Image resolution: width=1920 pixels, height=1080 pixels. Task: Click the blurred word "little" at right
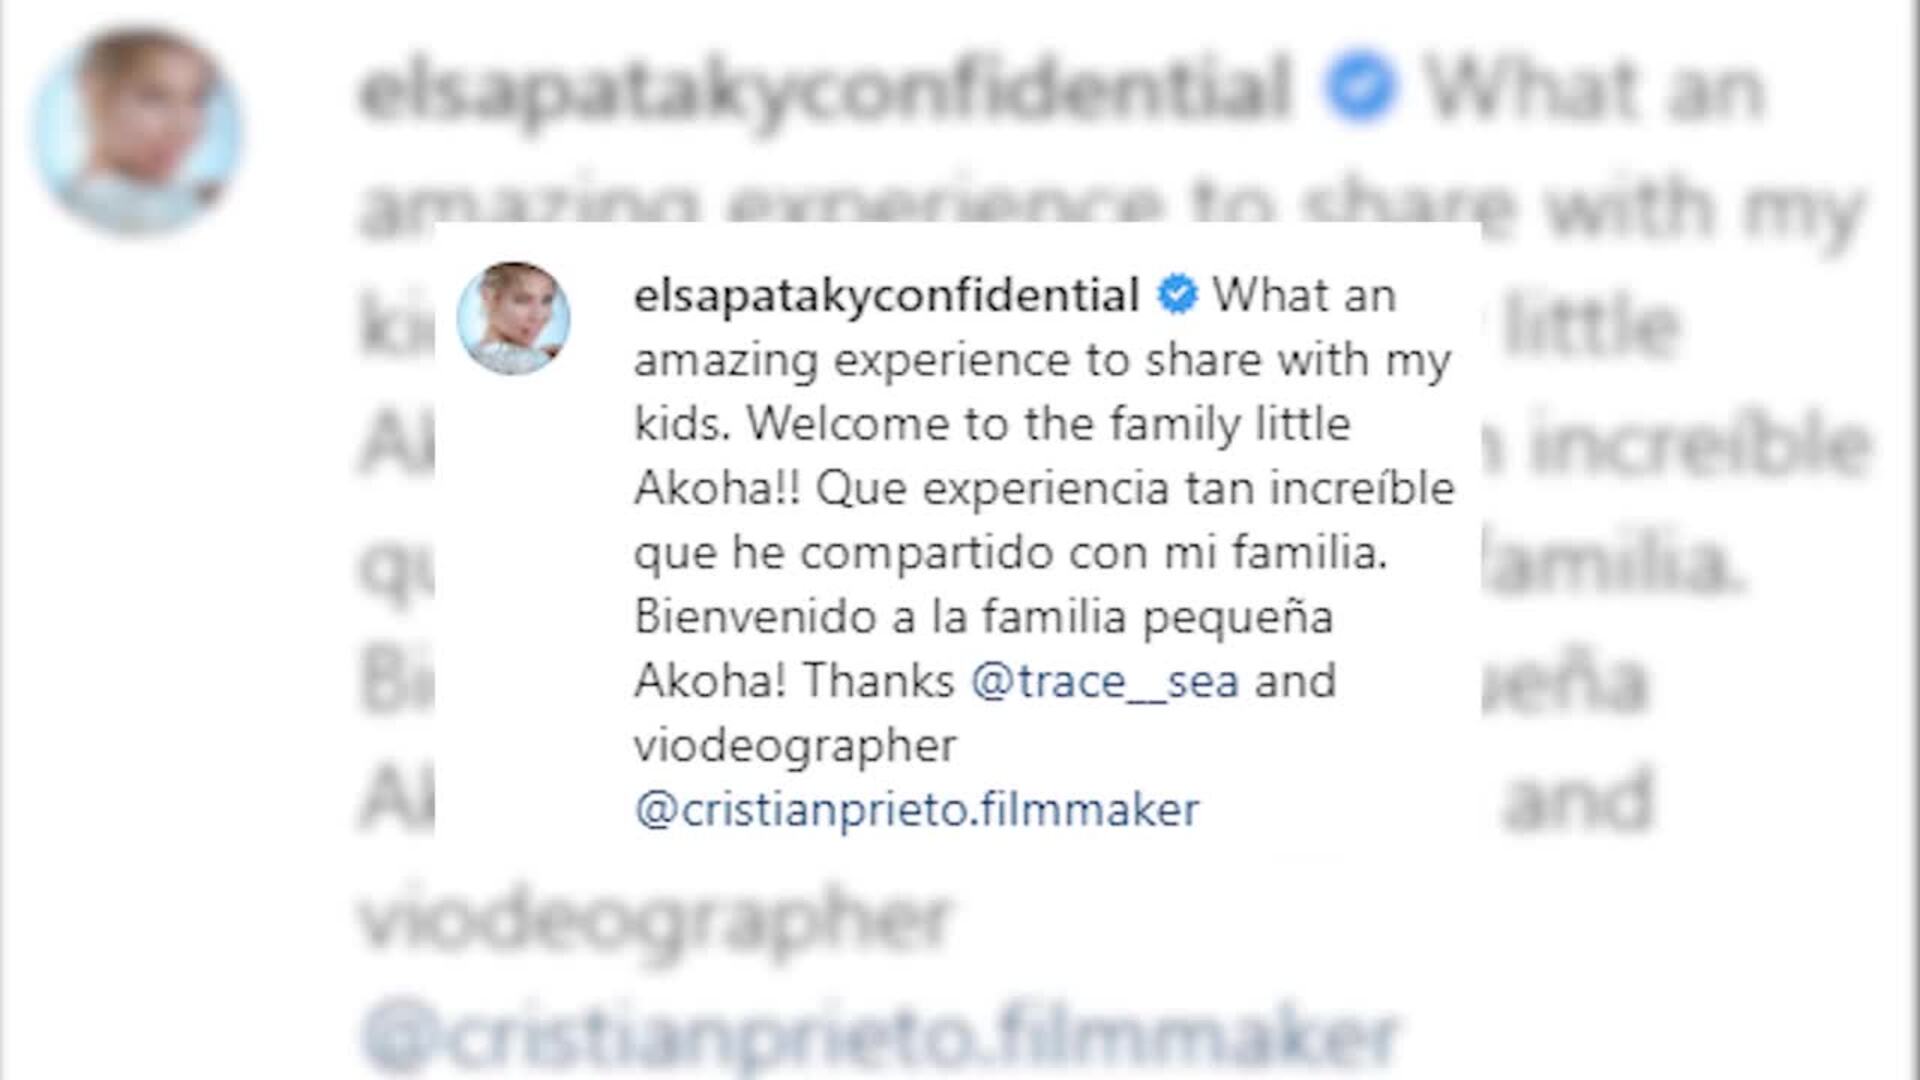tap(1590, 325)
